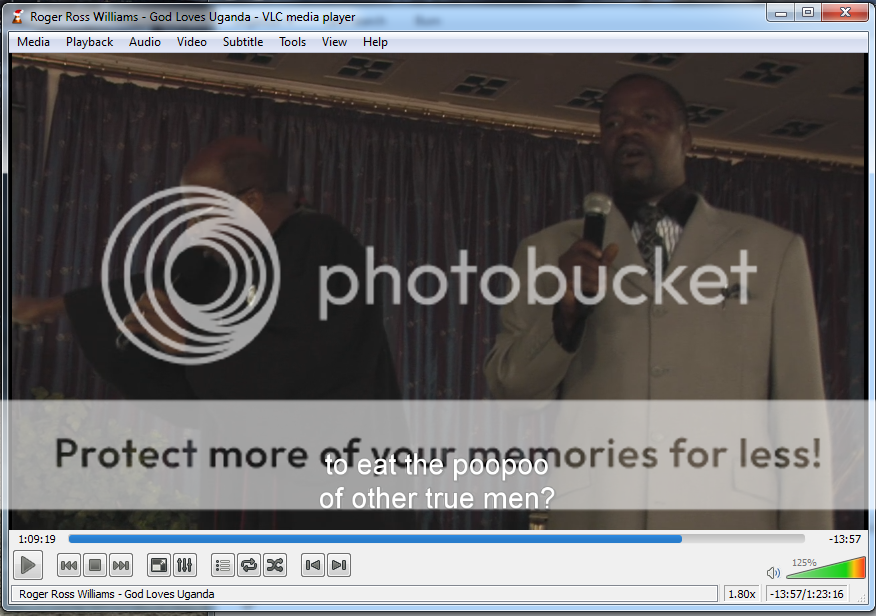
Task: Open extended settings equalizer icon
Action: pos(184,565)
